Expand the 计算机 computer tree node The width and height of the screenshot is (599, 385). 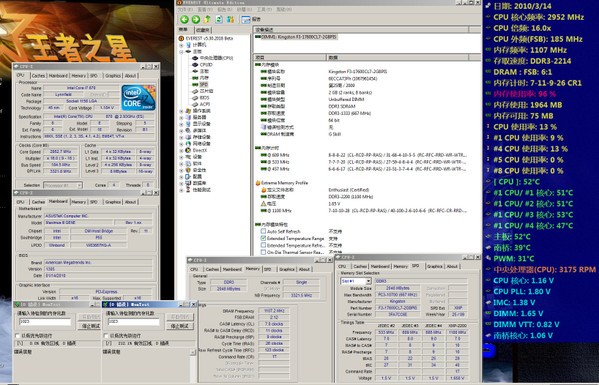click(x=181, y=45)
